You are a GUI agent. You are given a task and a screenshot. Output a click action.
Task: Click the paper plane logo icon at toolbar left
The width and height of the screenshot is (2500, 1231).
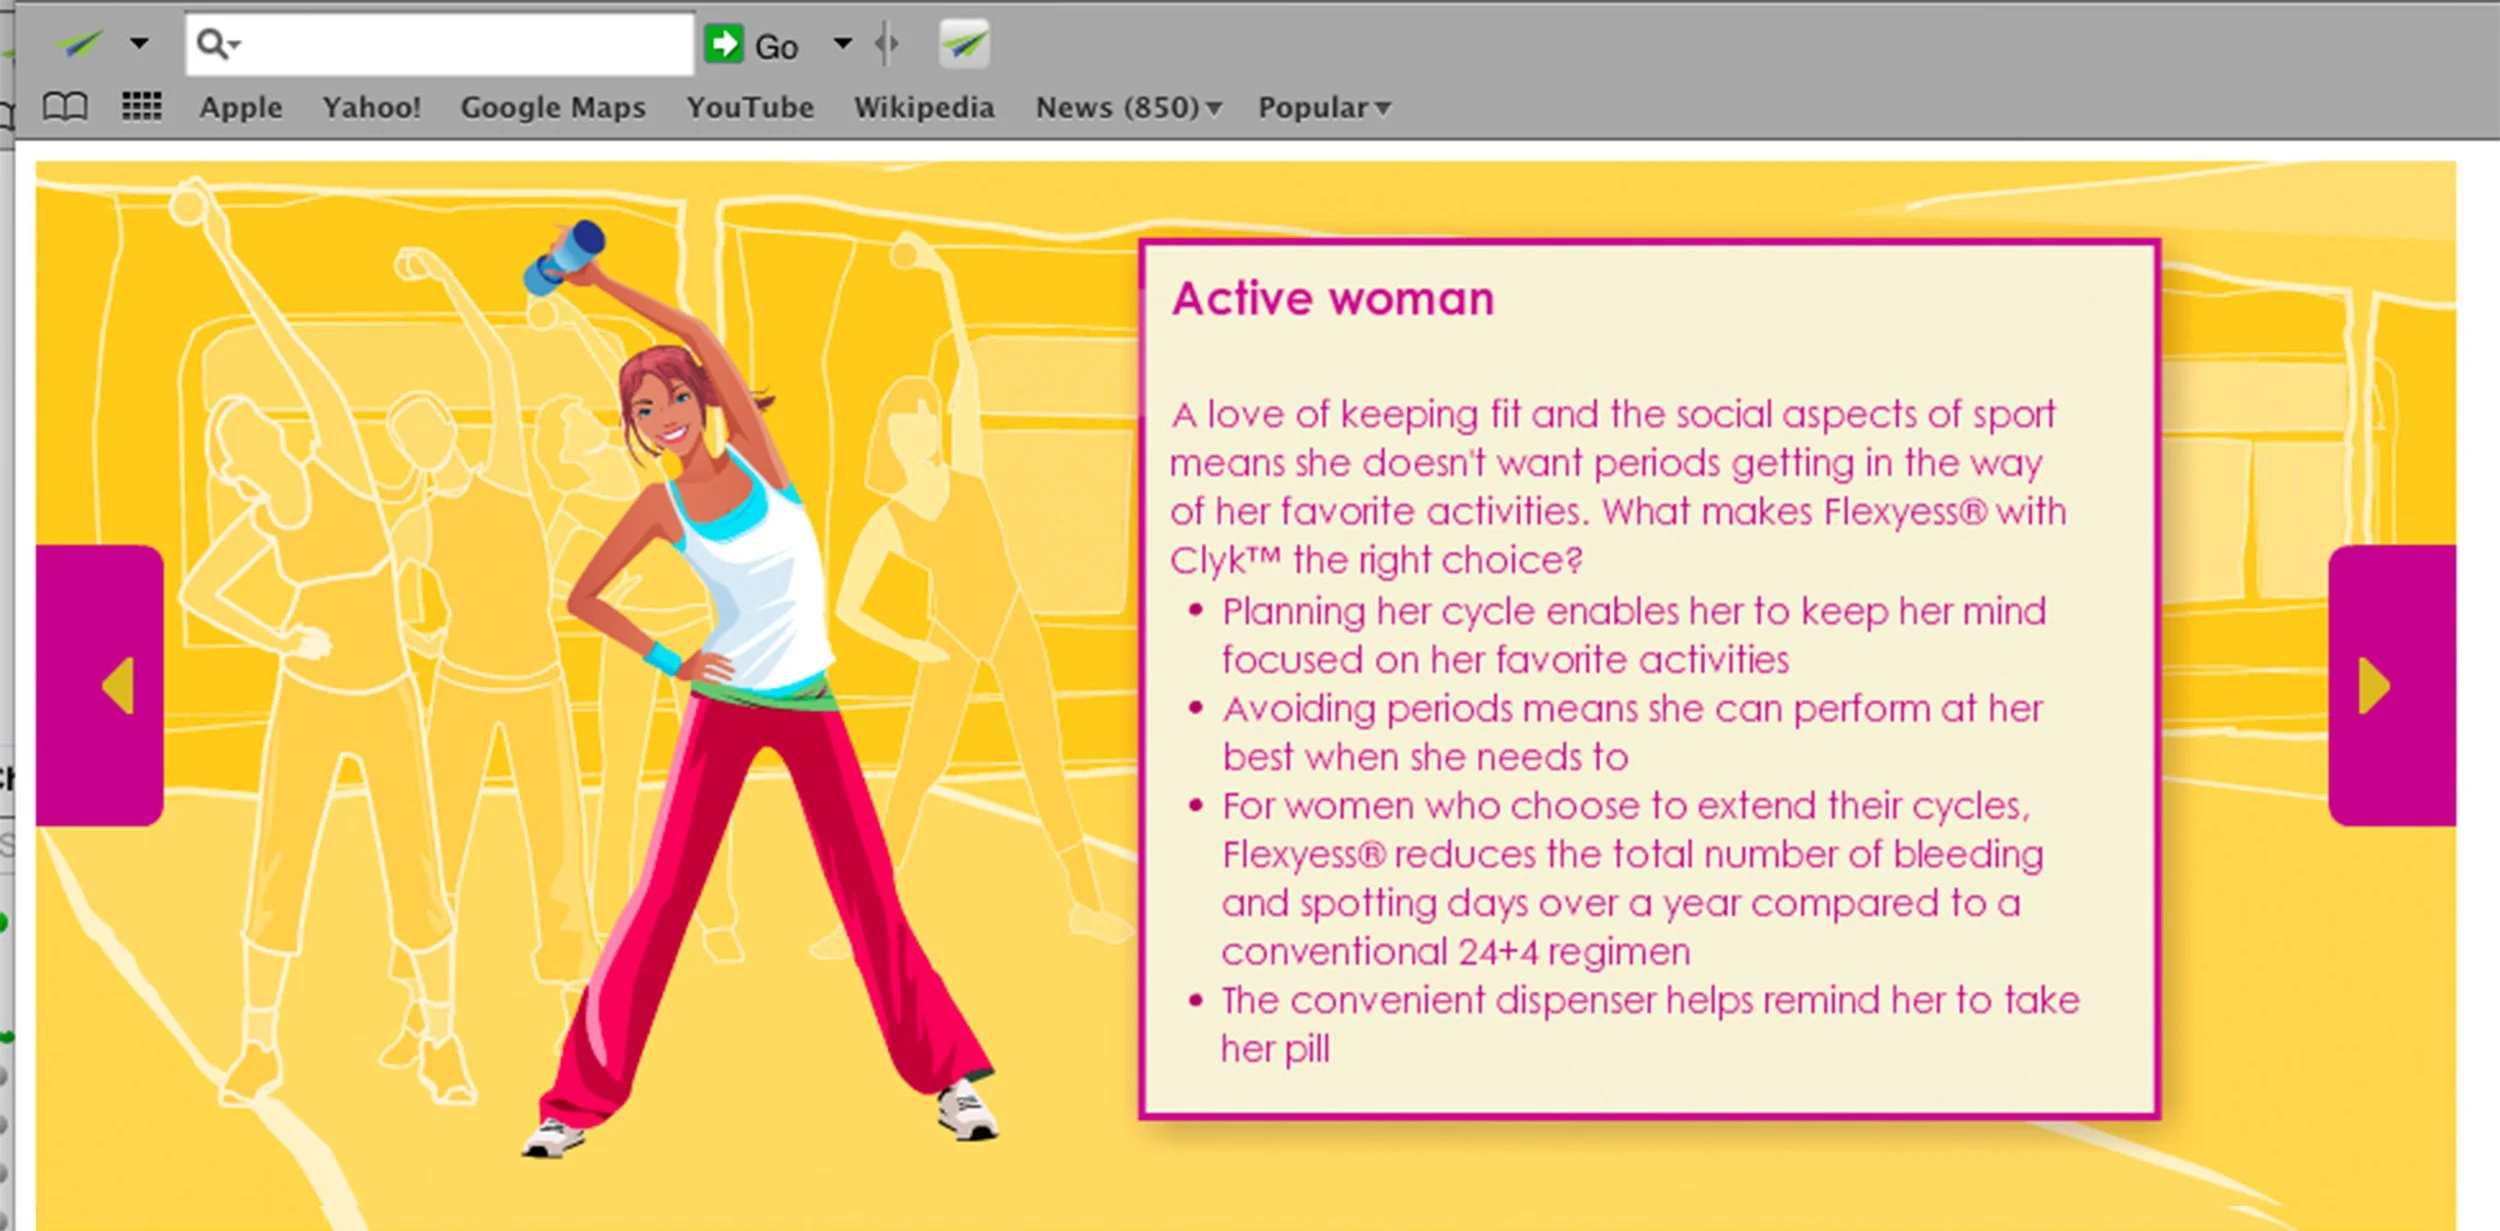click(78, 44)
